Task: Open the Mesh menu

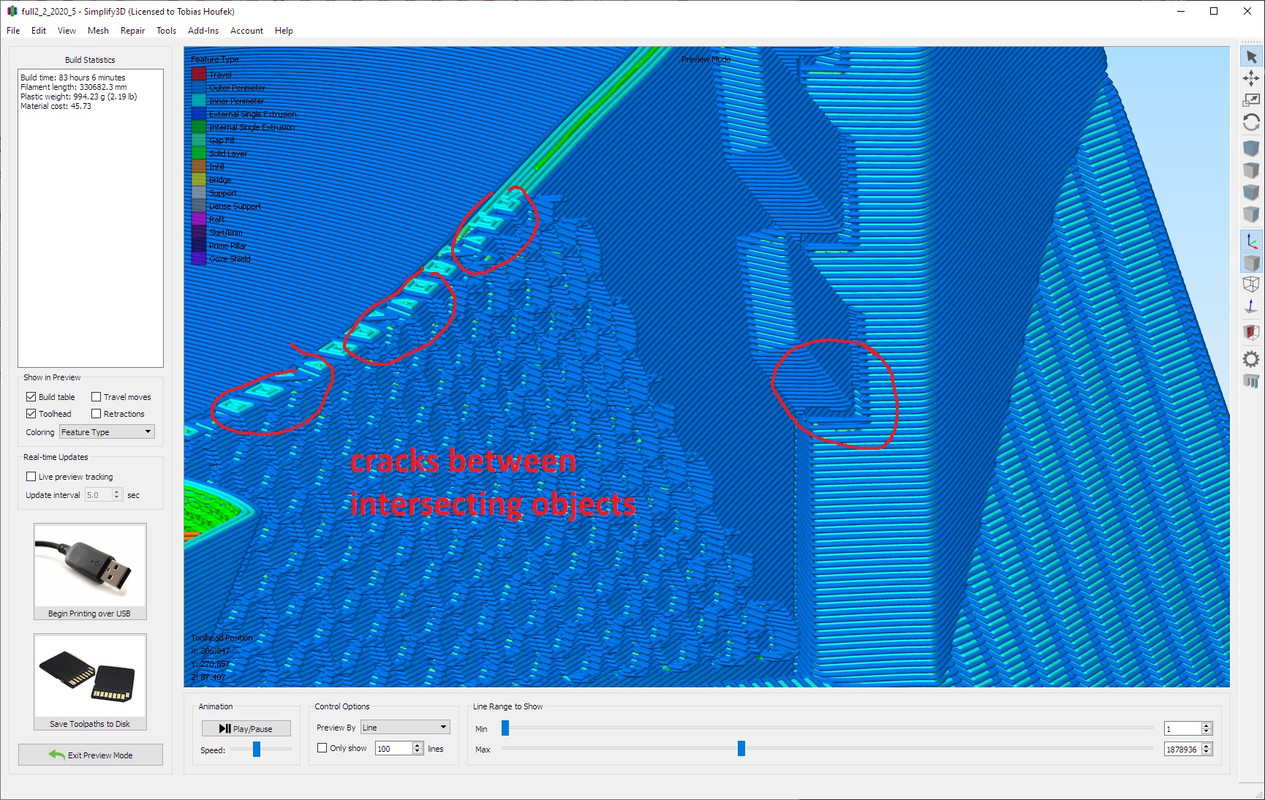Action: (x=98, y=31)
